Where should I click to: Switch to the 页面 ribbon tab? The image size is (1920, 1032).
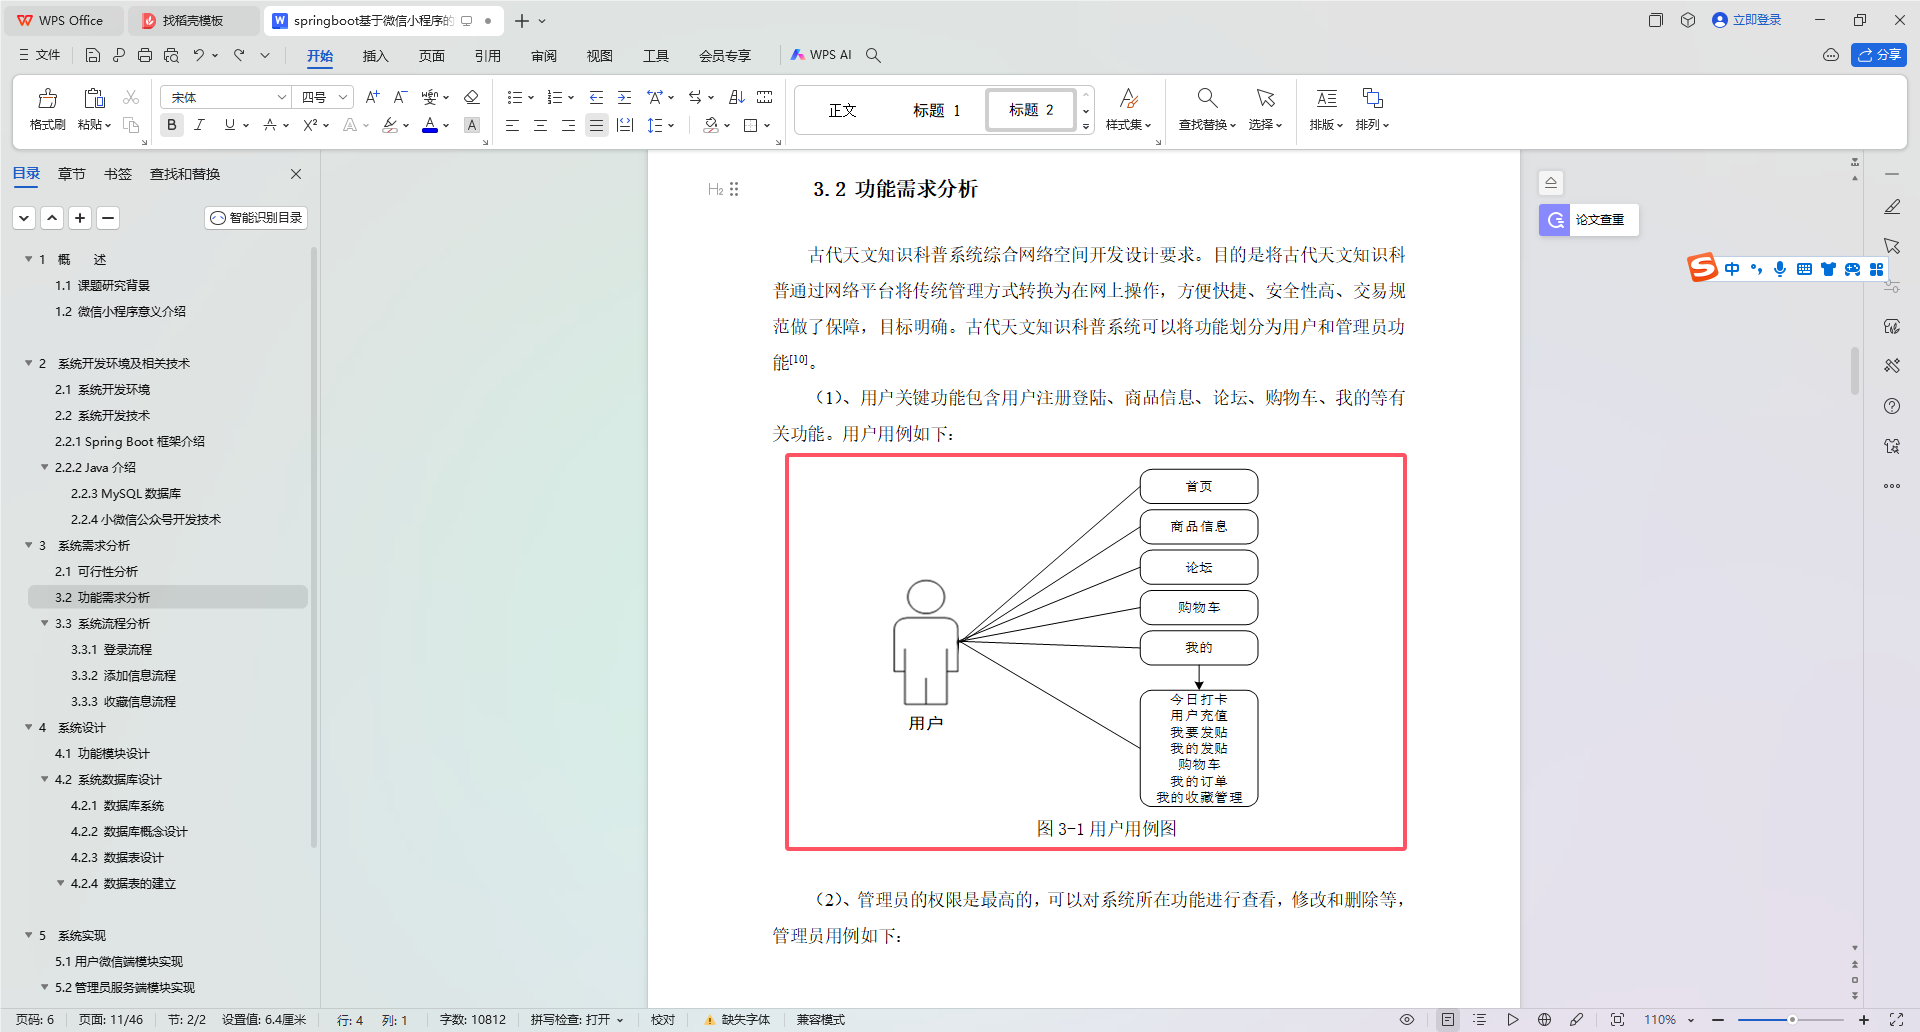pyautogui.click(x=431, y=56)
